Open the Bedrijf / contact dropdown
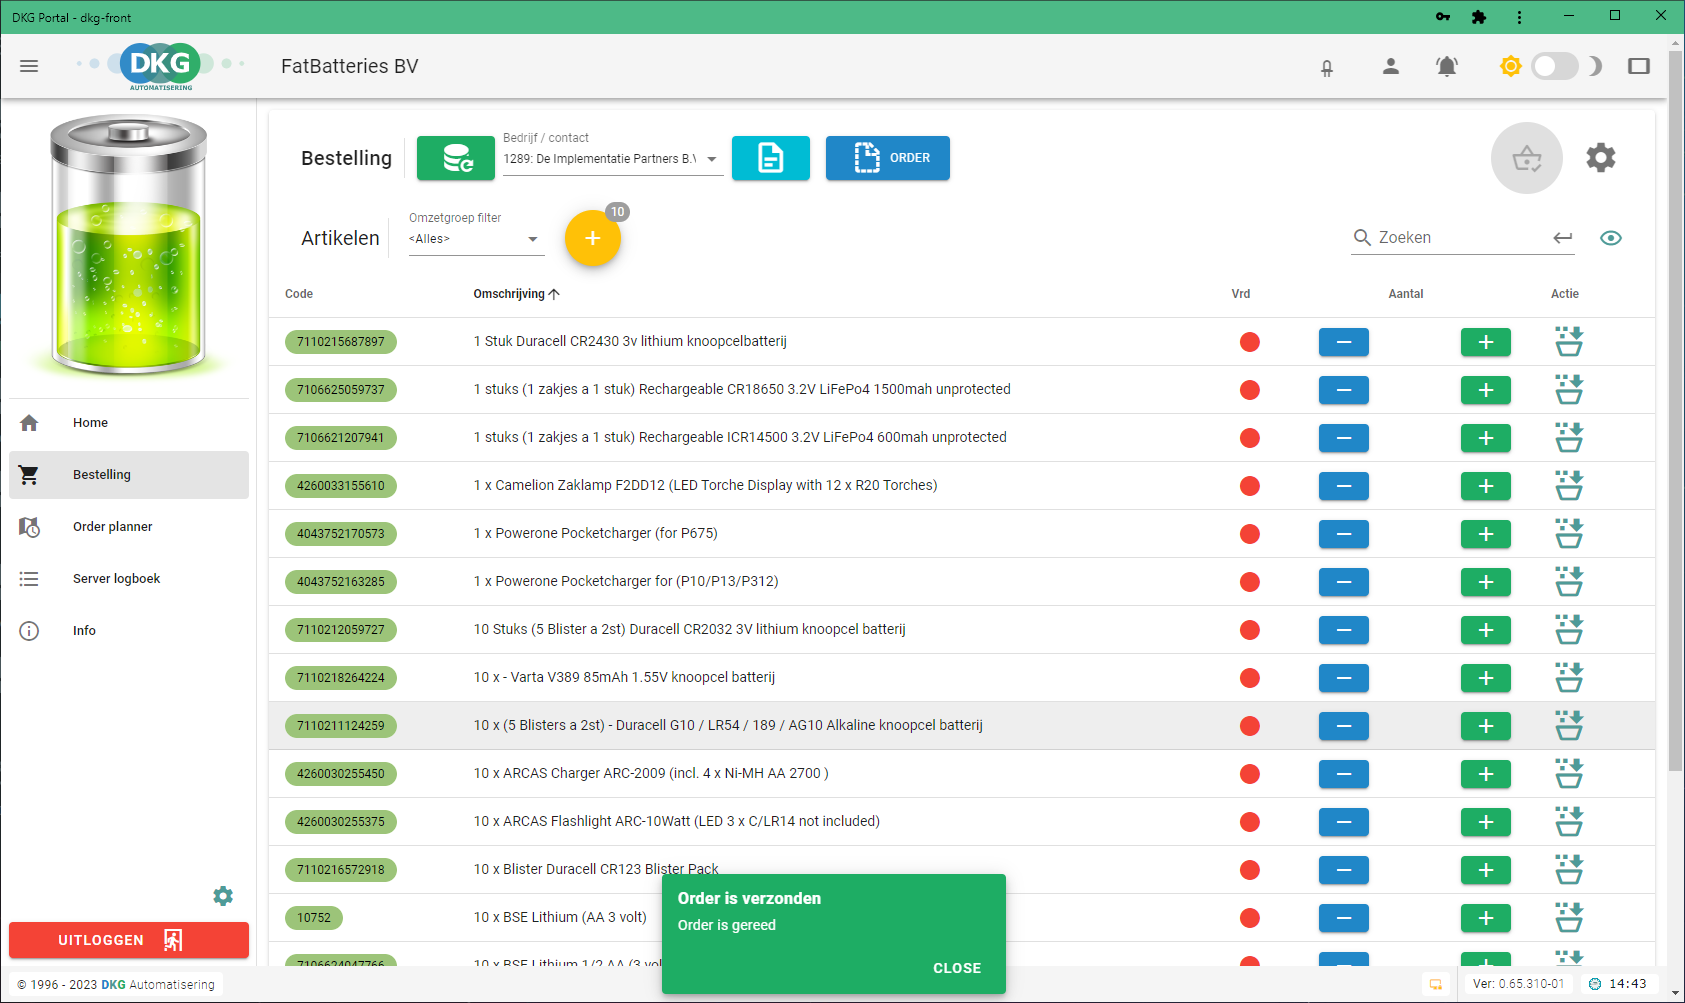 pos(613,159)
